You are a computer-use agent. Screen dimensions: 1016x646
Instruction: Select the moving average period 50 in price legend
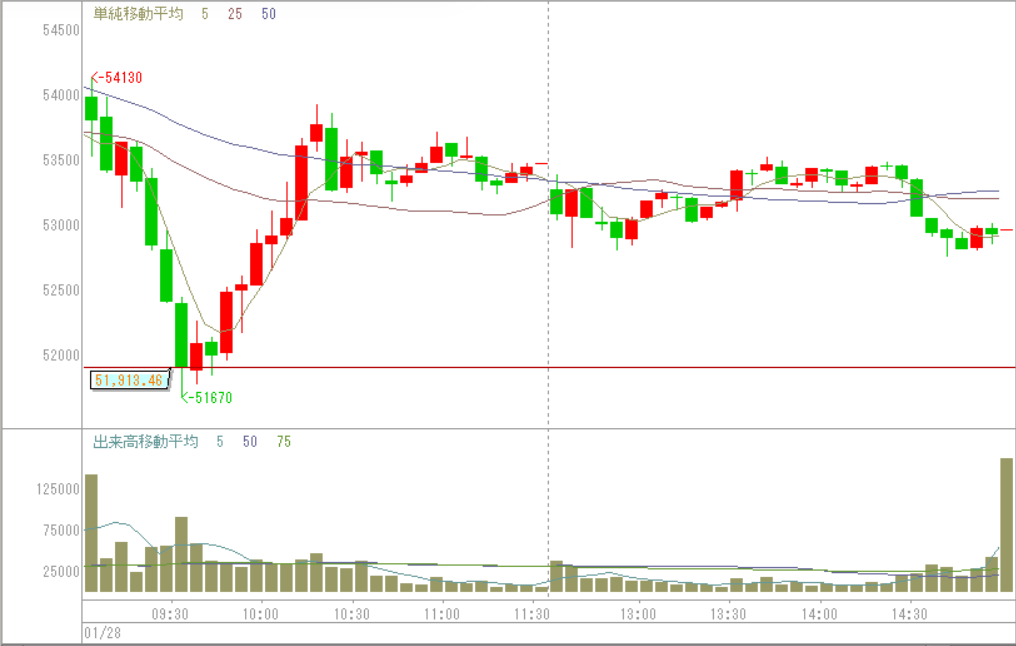tap(269, 14)
